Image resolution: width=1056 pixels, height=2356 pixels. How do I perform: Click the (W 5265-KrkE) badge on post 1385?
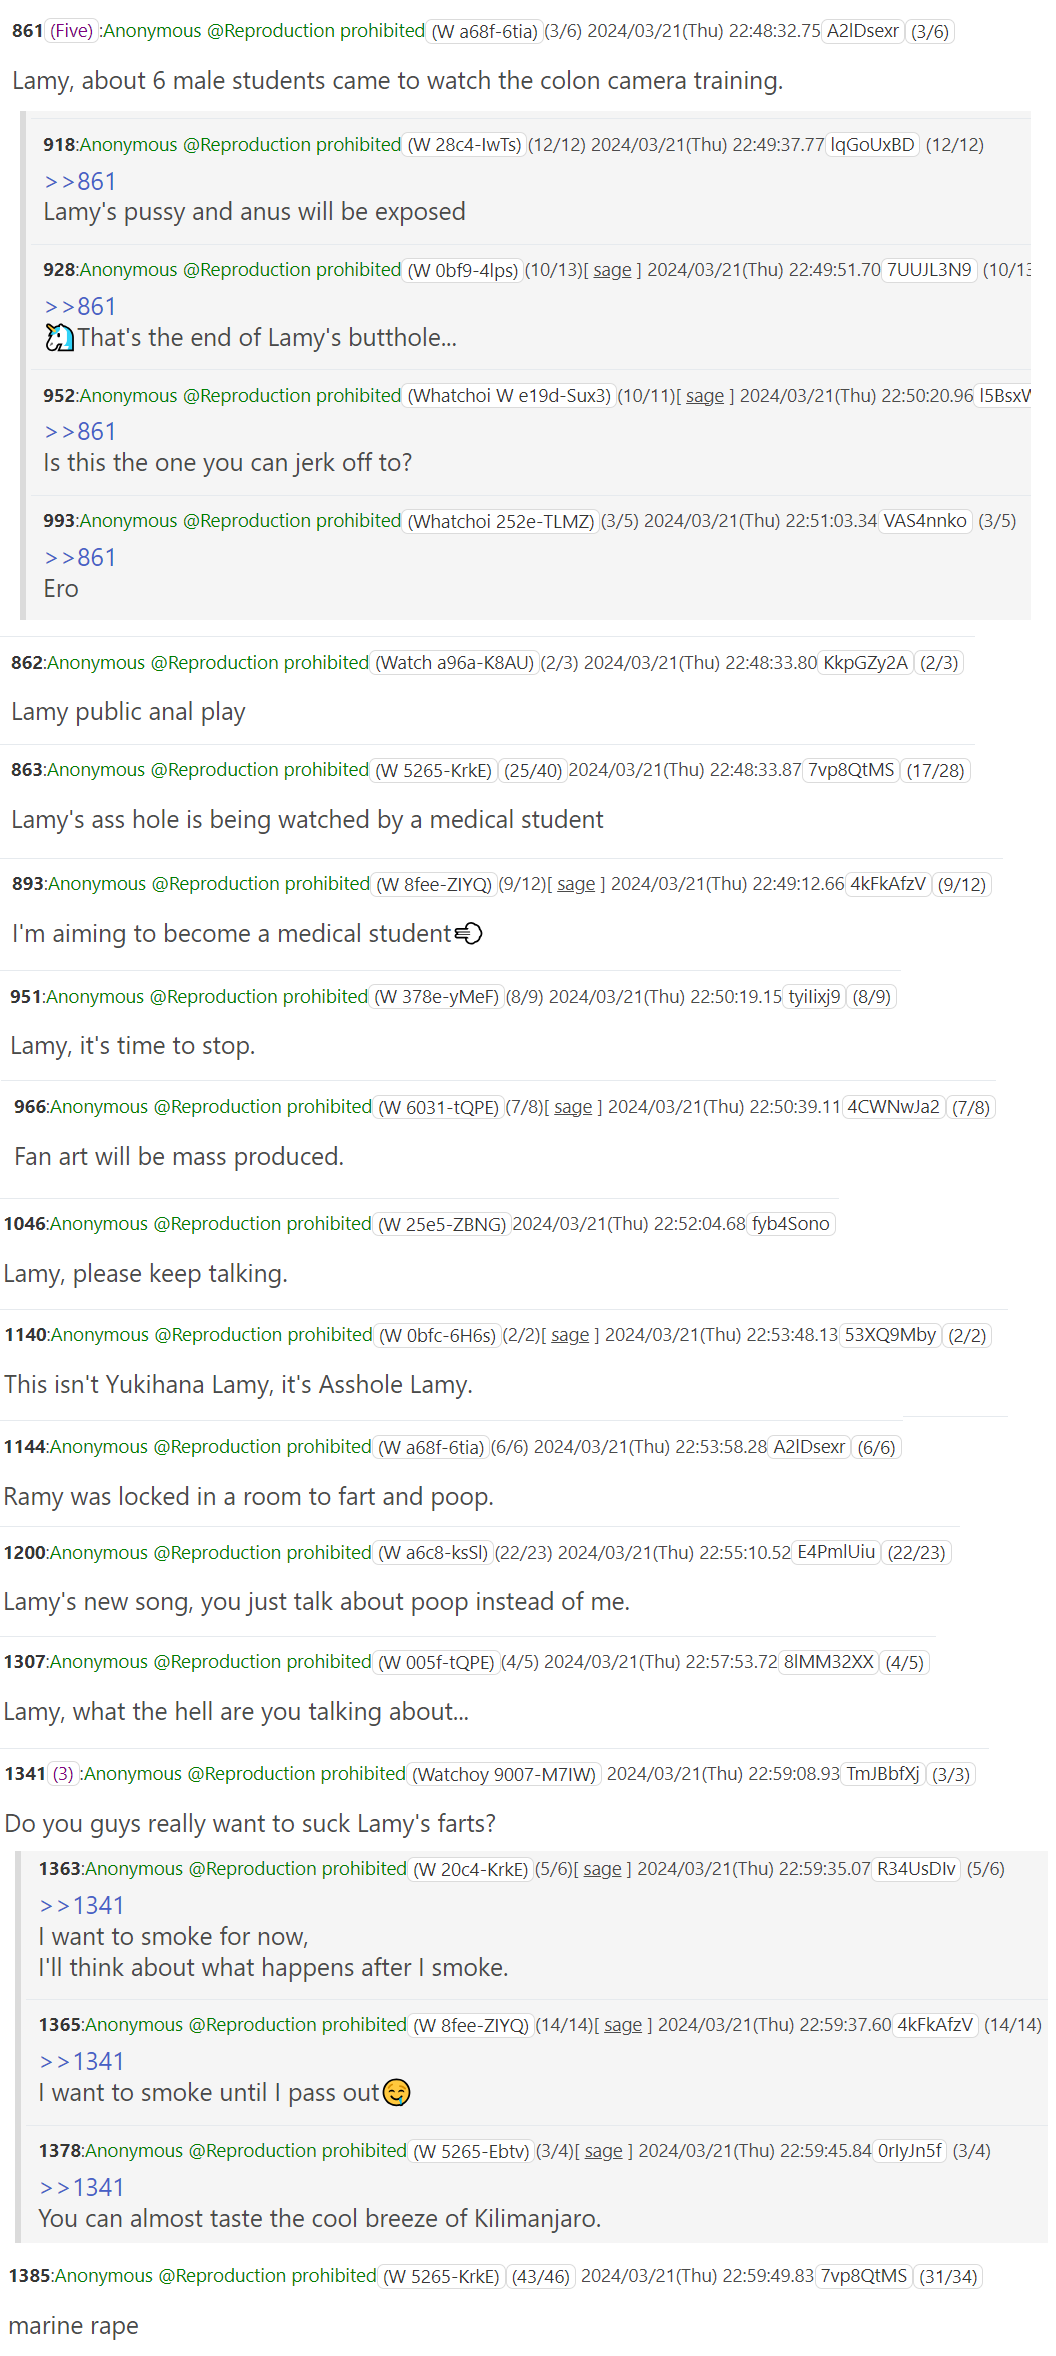point(442,2276)
